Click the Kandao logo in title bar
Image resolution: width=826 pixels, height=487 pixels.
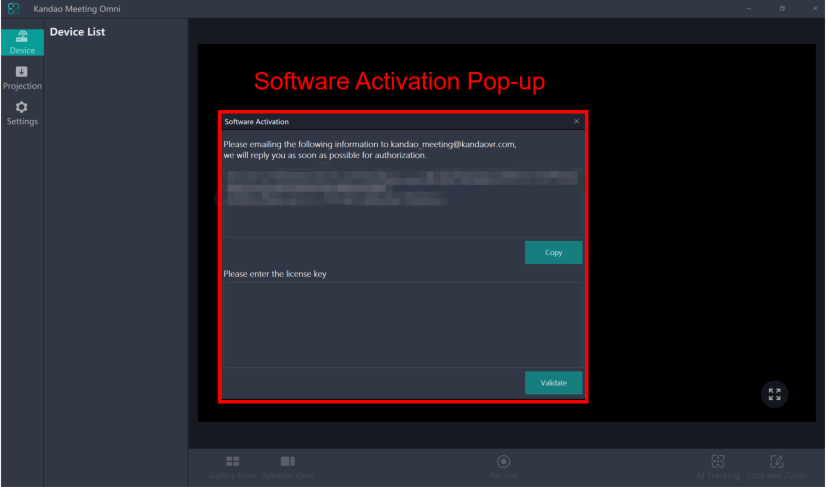(13, 8)
